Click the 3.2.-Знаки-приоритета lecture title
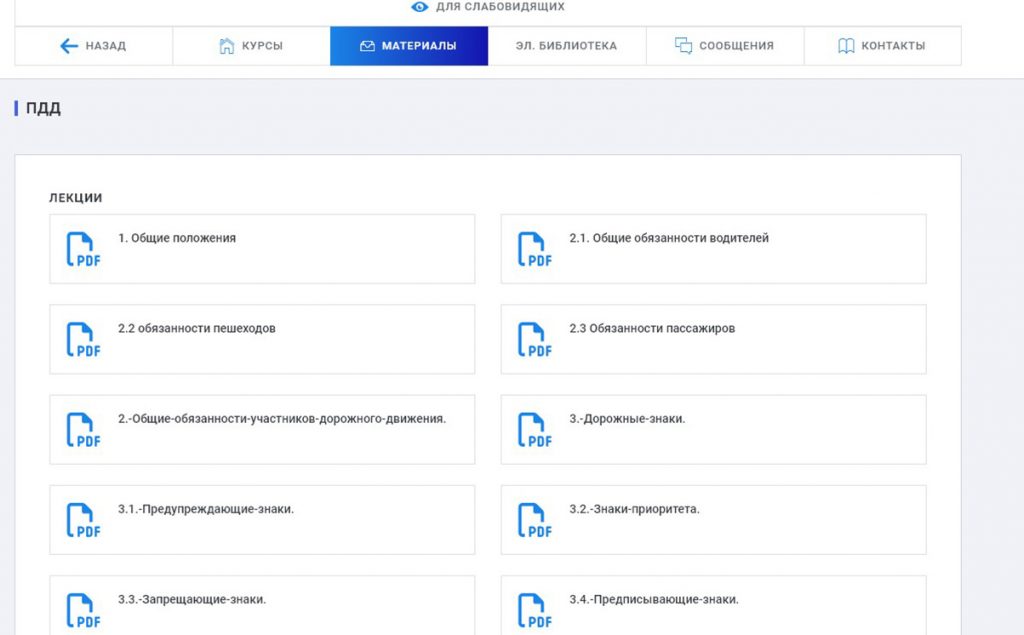 click(x=634, y=509)
